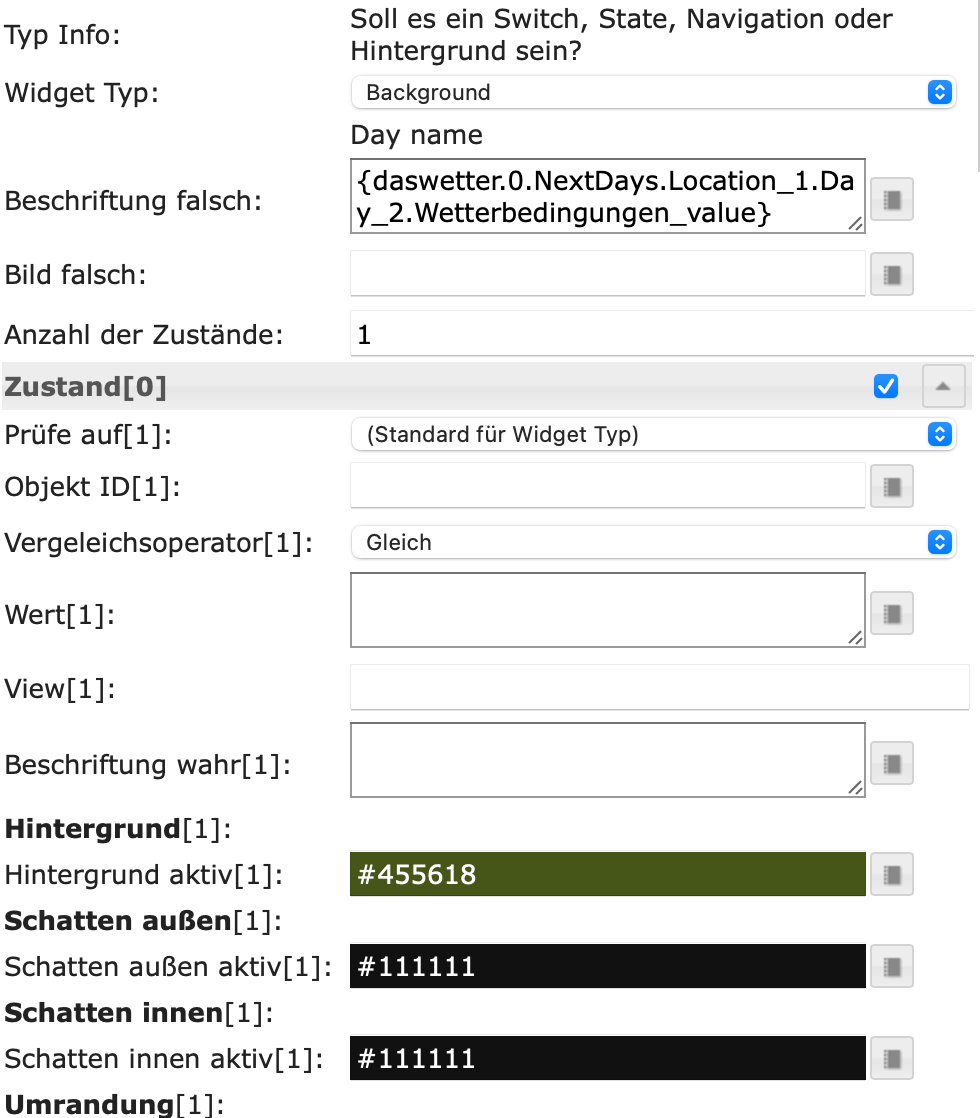Screen dimensions: 980x1118
Task: Open the color picker icon for Hintergrund aktiv[1]
Action: [892, 875]
